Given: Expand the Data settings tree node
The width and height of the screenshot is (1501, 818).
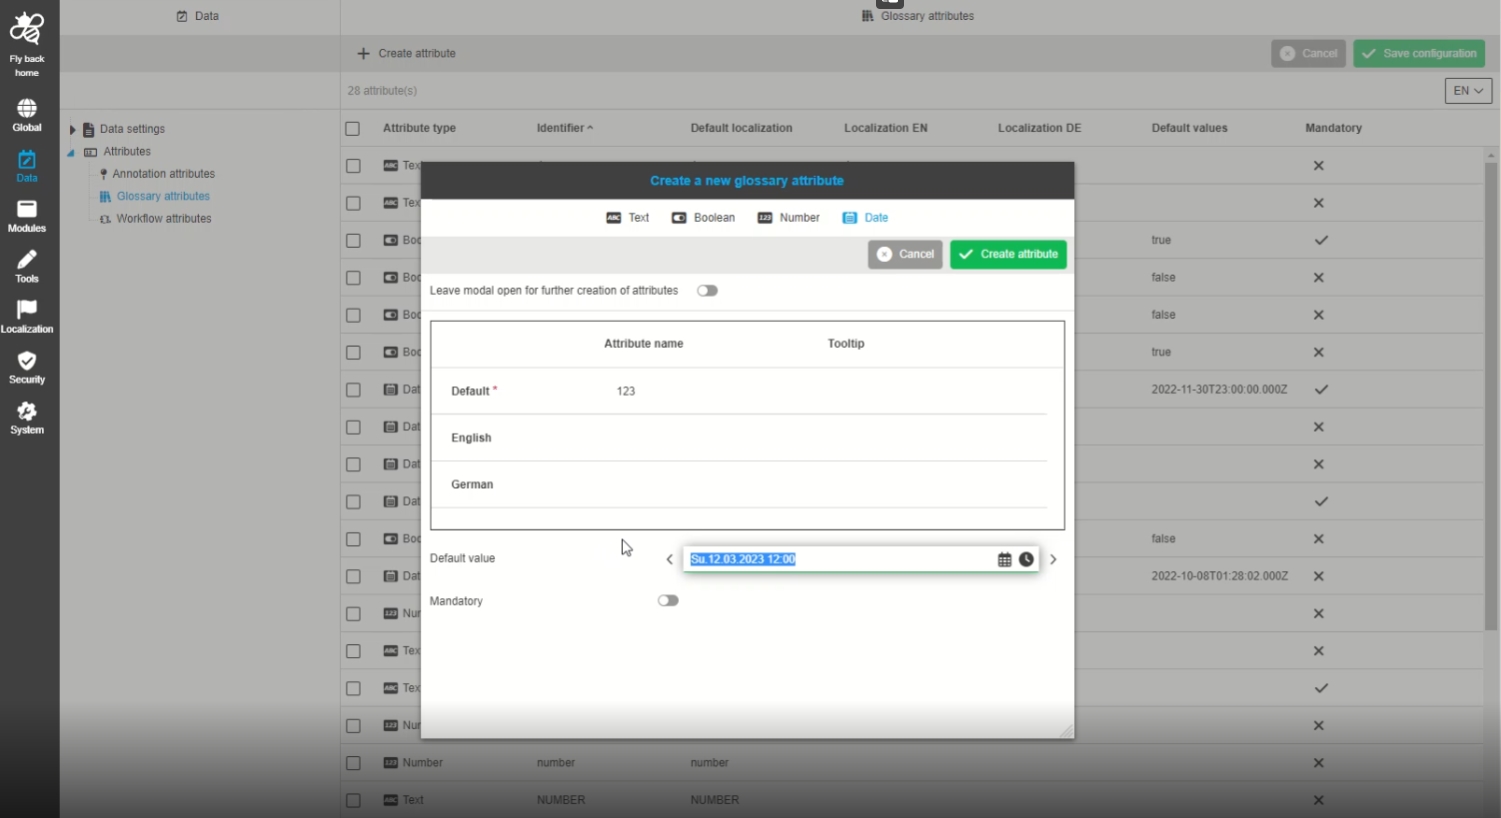Looking at the screenshot, I should (72, 130).
